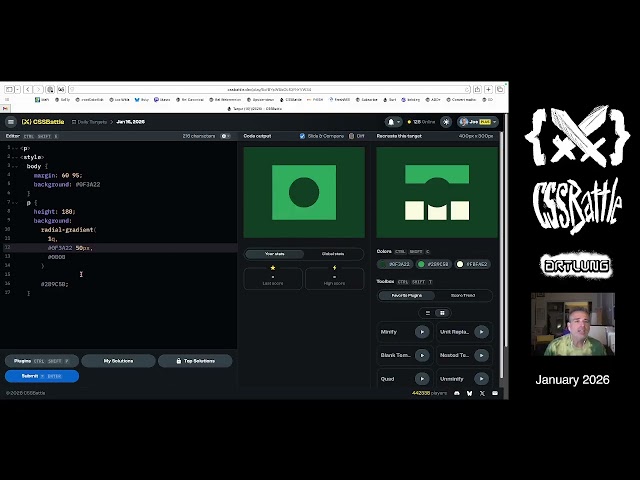Run the Minify plugin
The width and height of the screenshot is (640, 480).
pos(422,332)
